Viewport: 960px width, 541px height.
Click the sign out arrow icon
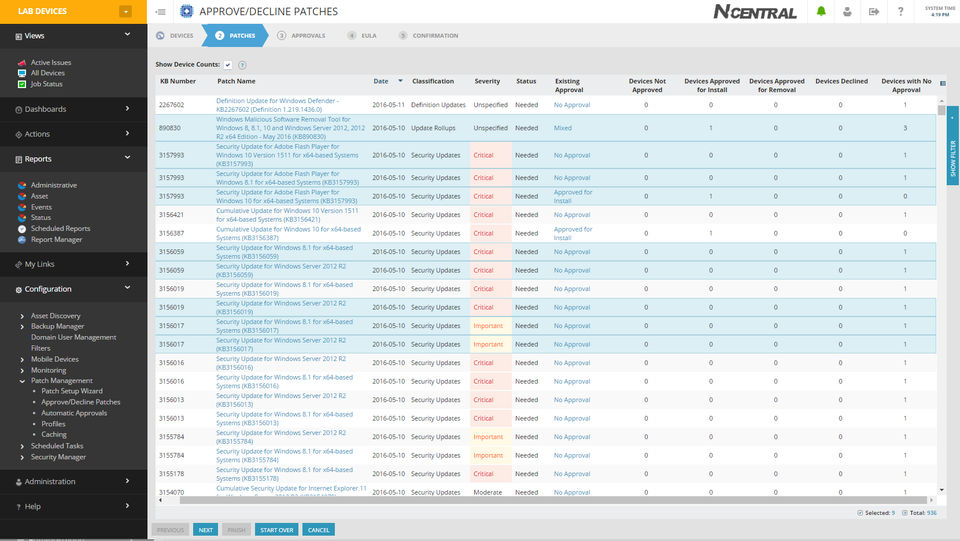pyautogui.click(x=874, y=12)
